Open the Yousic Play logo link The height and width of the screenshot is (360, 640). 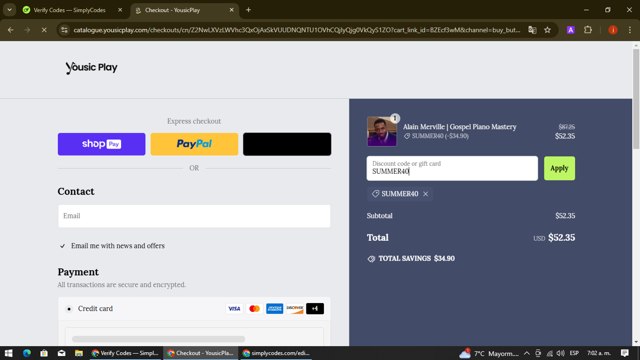pos(91,68)
